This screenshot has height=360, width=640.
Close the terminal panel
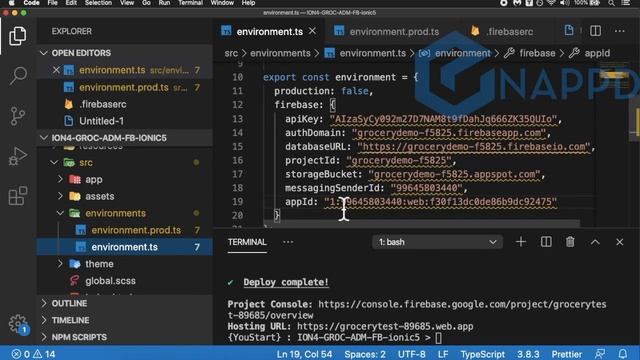(x=620, y=242)
